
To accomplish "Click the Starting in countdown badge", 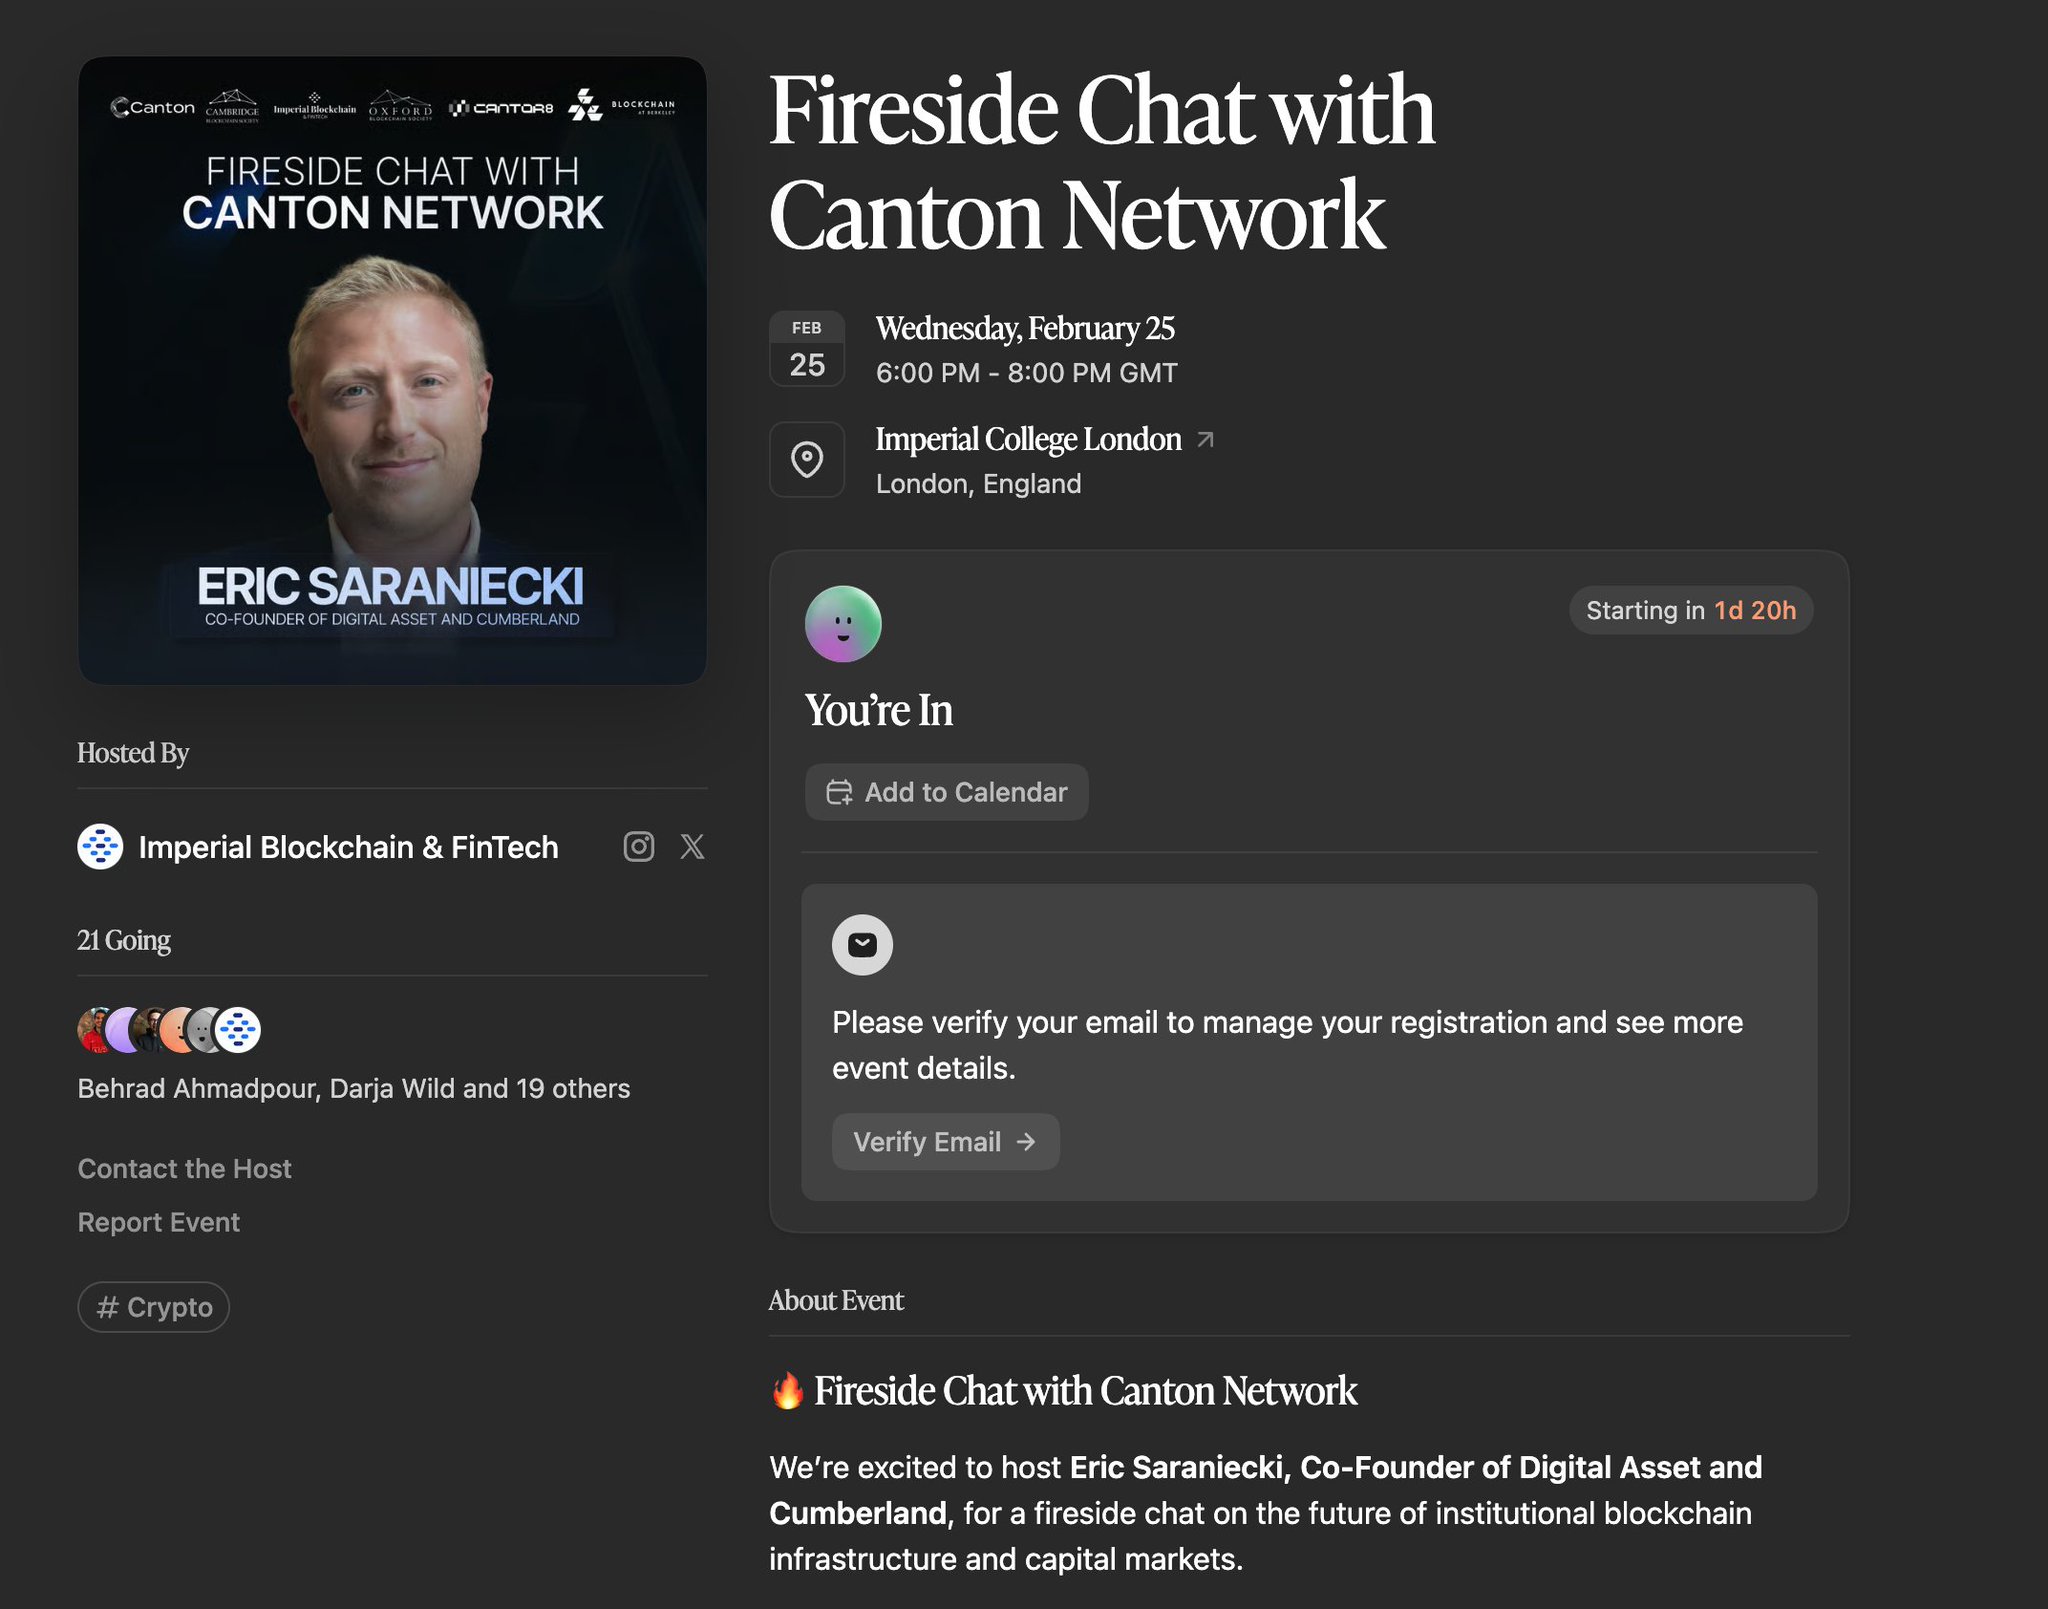I will 1690,610.
